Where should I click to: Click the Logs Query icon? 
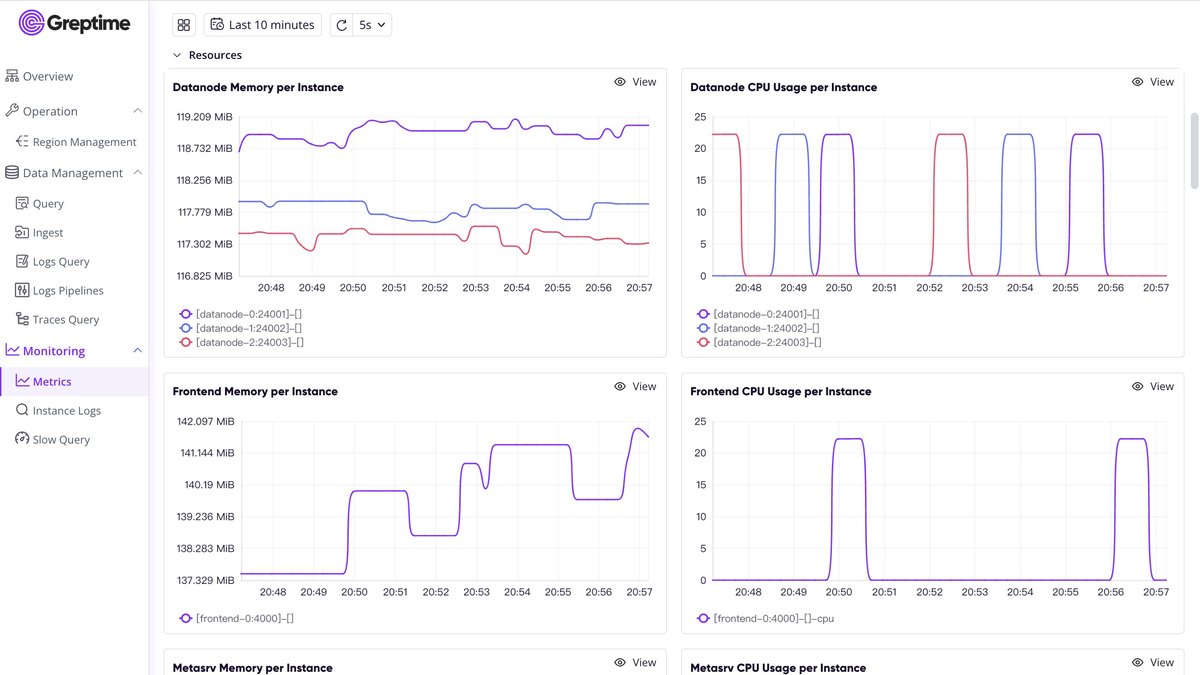pos(23,261)
